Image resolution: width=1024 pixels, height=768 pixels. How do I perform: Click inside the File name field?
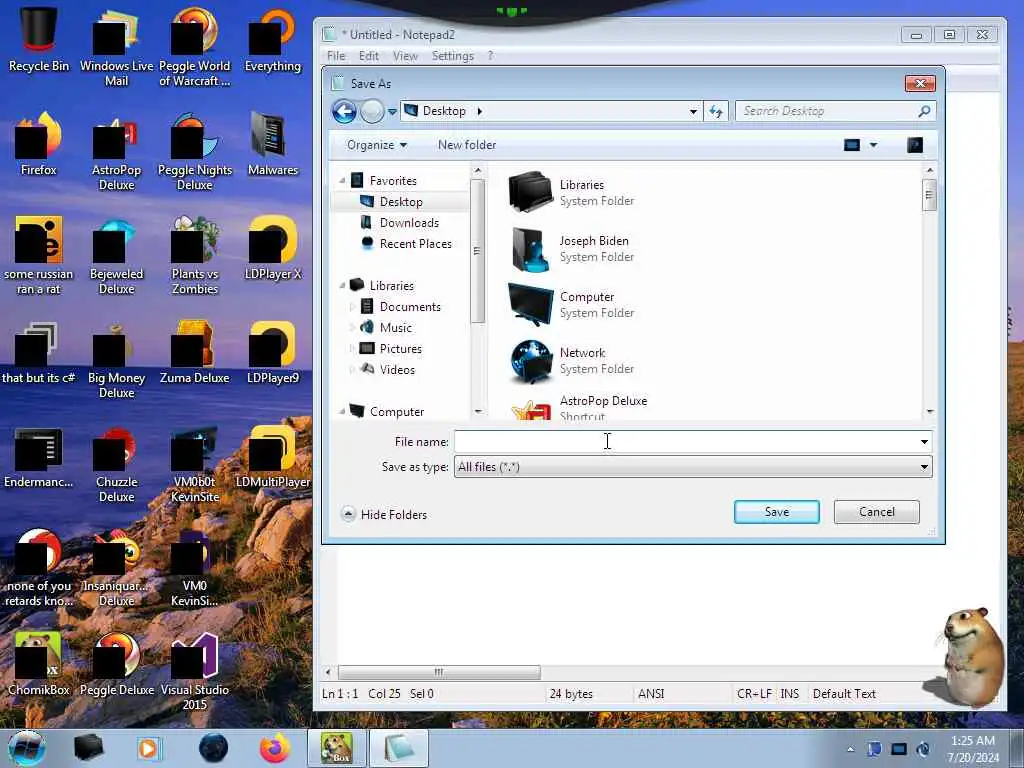[x=686, y=442]
